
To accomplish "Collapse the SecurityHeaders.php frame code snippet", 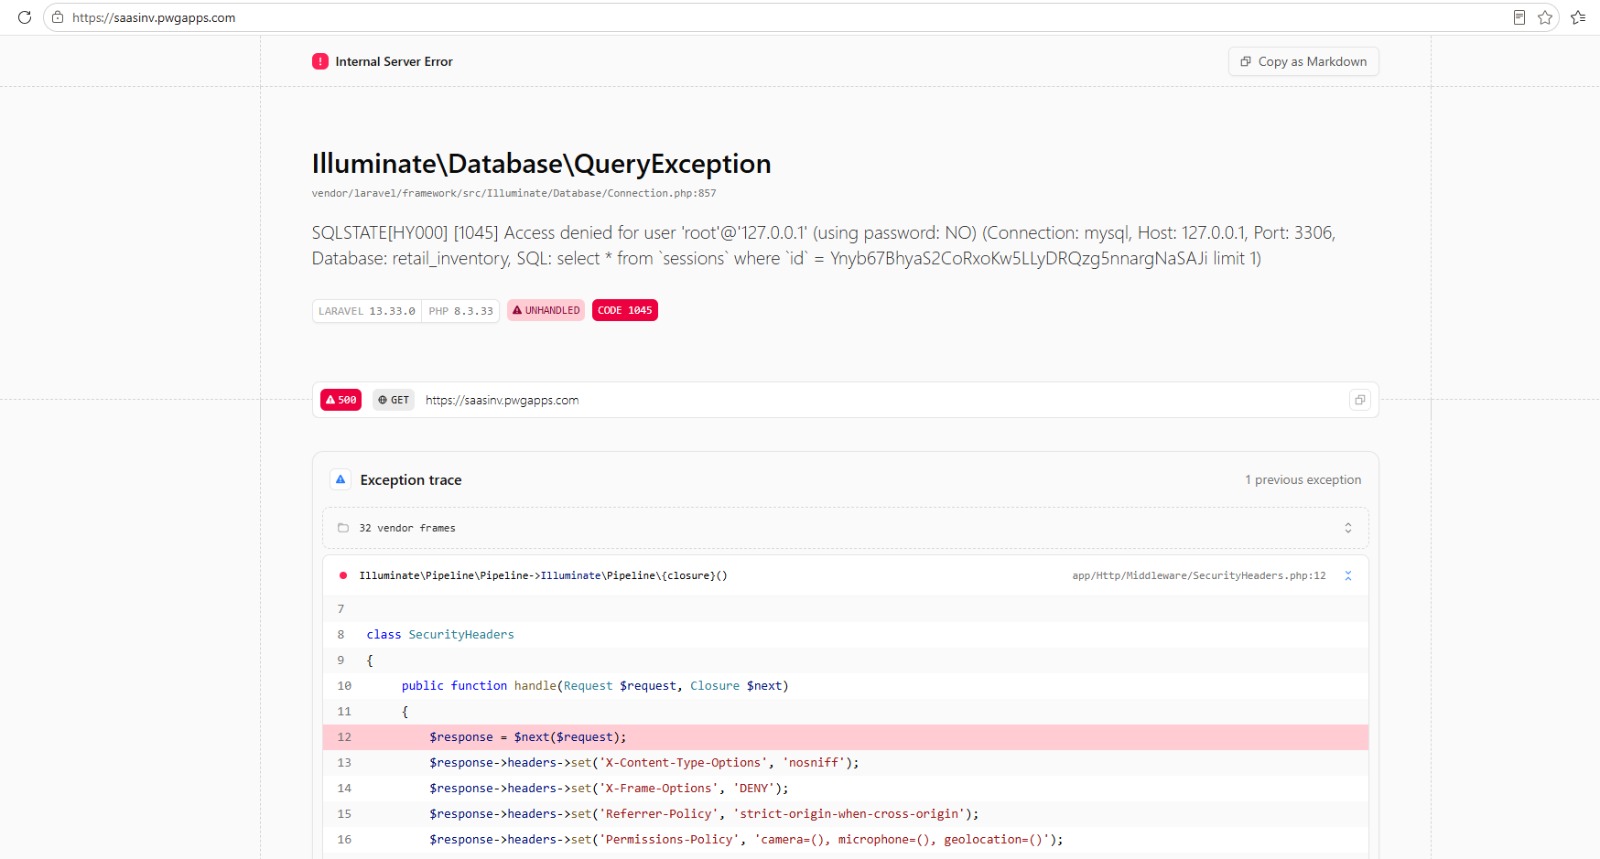I will coord(1348,576).
